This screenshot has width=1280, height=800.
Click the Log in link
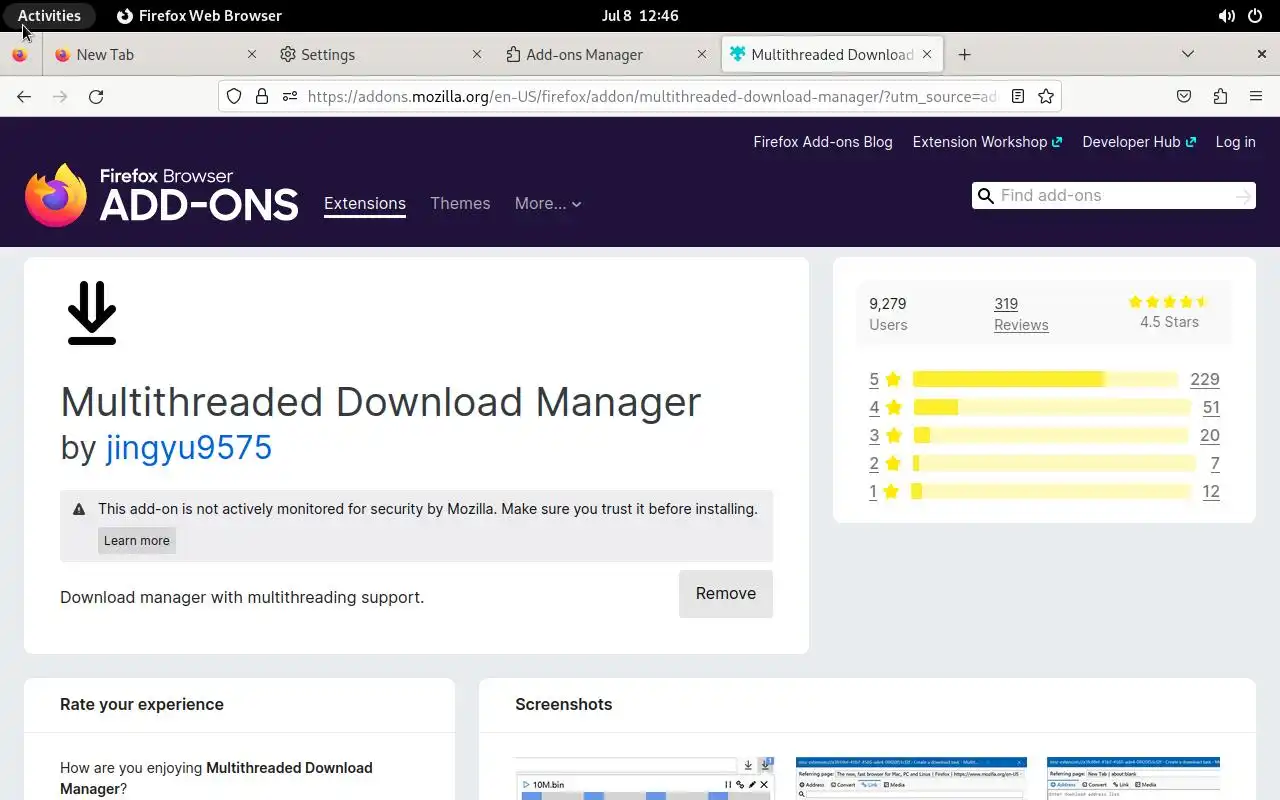(x=1235, y=142)
